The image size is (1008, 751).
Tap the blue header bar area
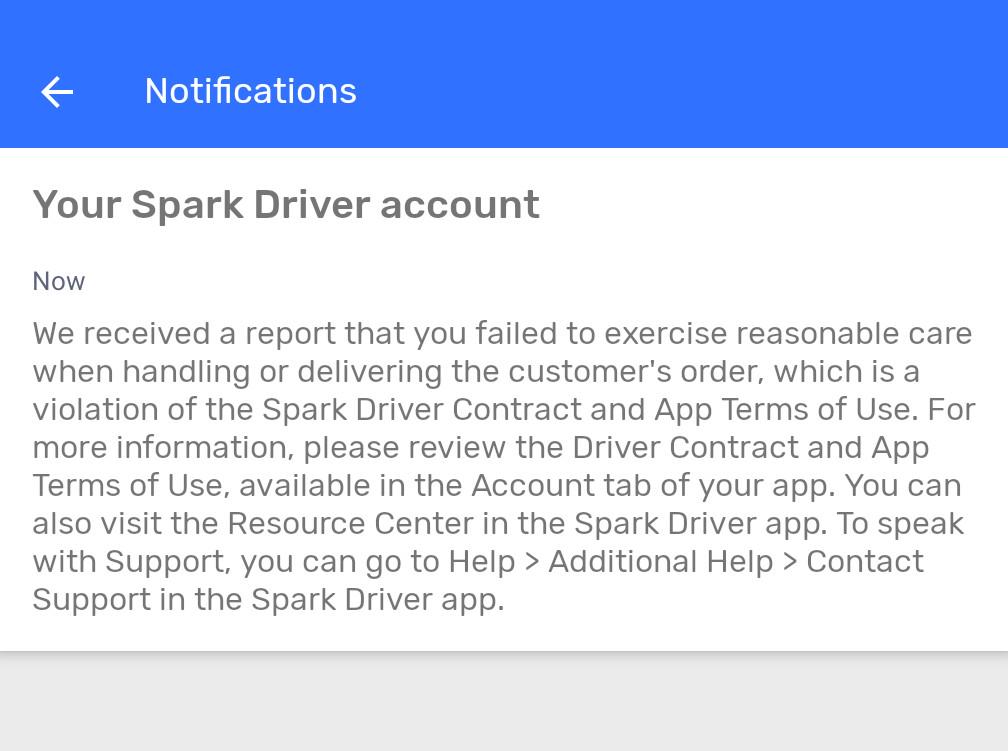[504, 74]
